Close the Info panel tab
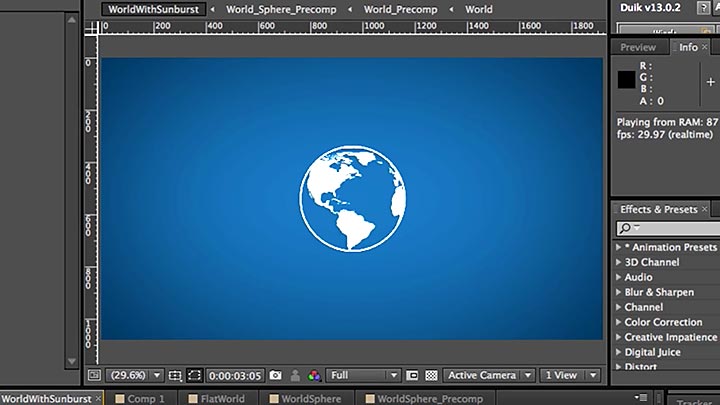The image size is (720, 405). (704, 47)
